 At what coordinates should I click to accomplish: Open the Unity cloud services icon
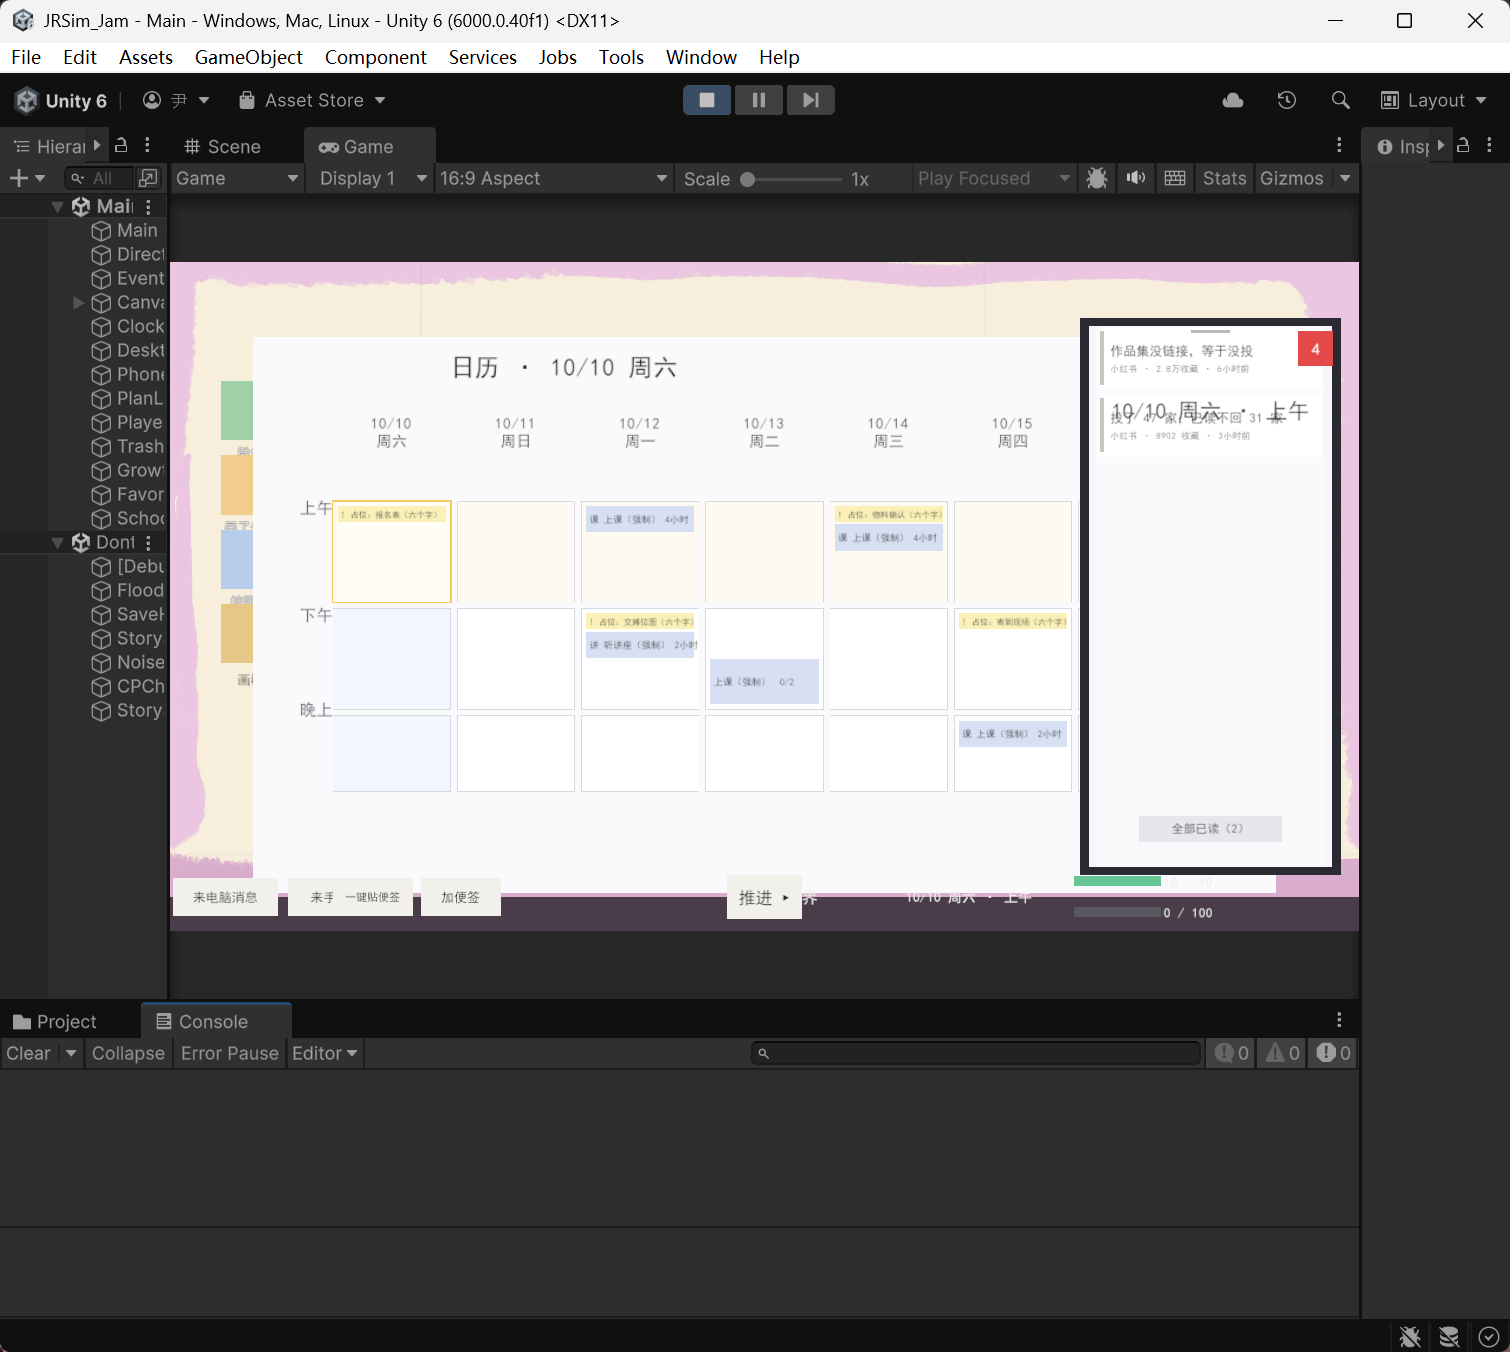(1233, 100)
